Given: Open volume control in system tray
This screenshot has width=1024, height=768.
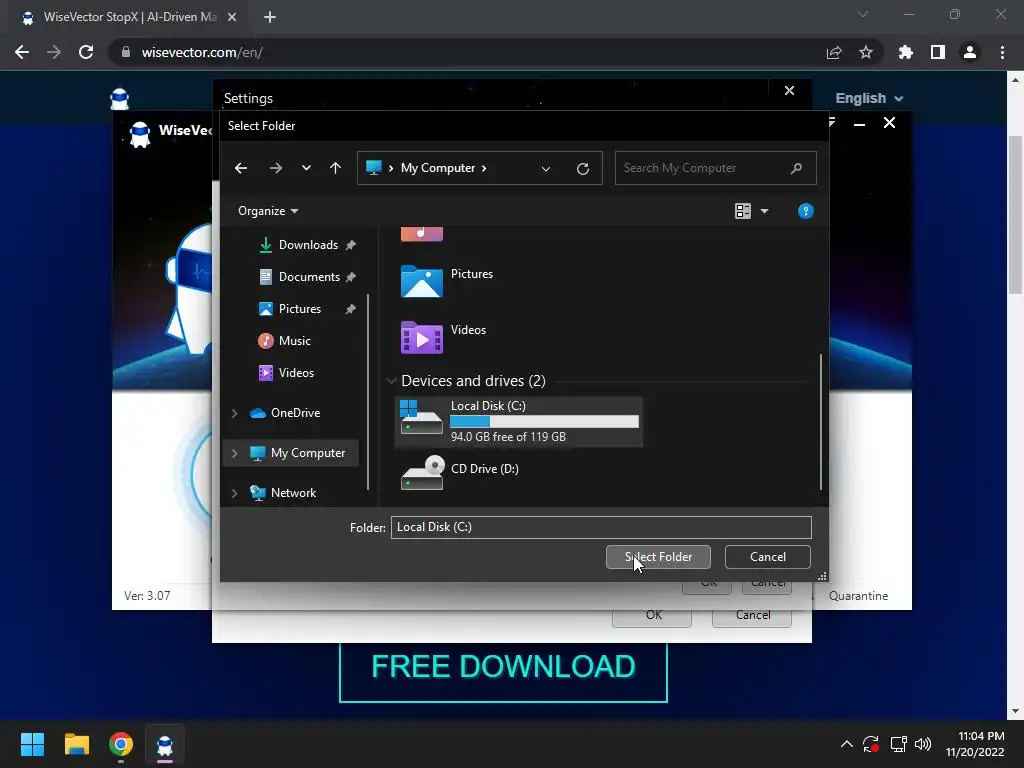Looking at the screenshot, I should tap(923, 744).
